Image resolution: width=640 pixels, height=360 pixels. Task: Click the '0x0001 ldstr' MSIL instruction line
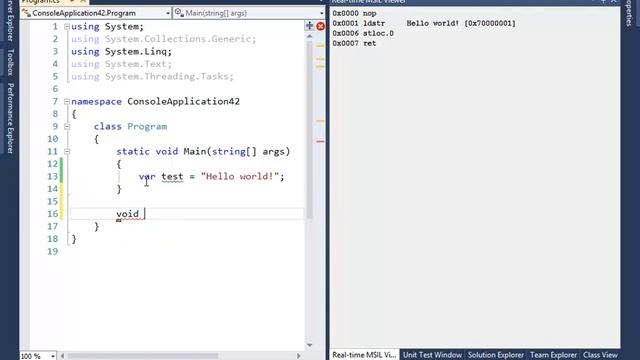424,23
